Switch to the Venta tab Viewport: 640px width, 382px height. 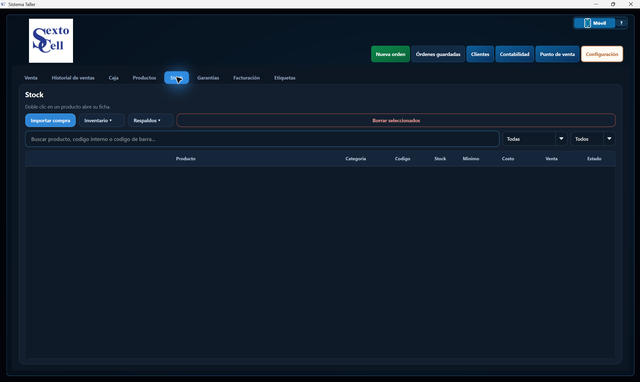point(31,78)
